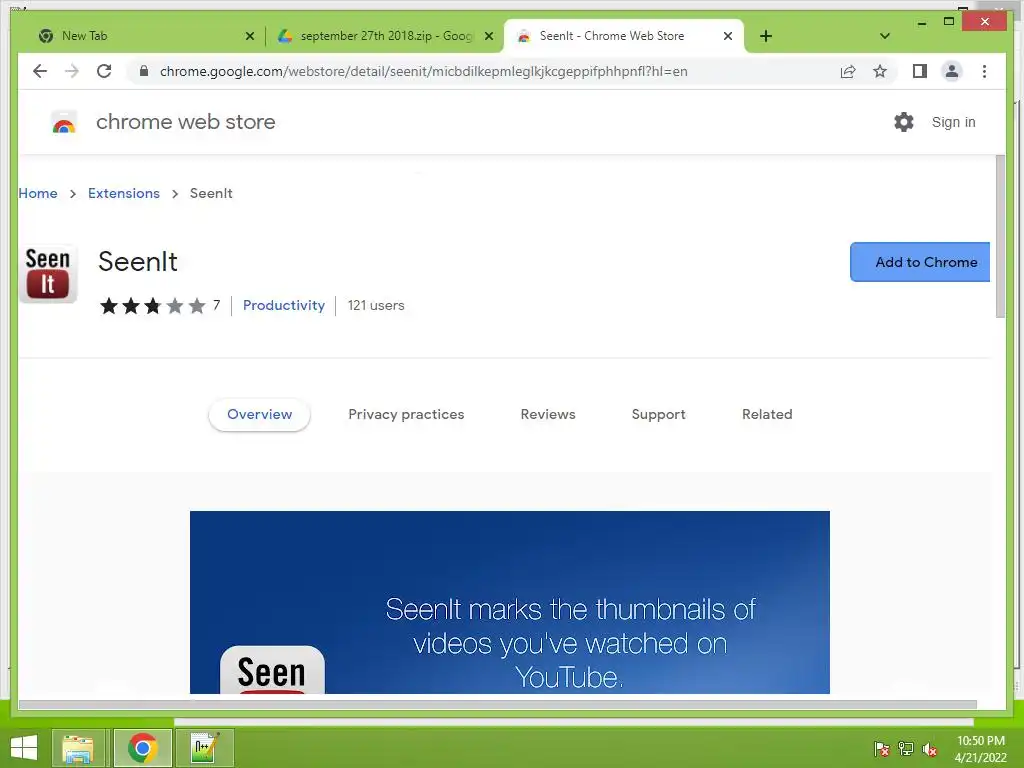The image size is (1024, 768).
Task: Close the SeenIt Chrome Web Store tab
Action: tap(728, 36)
